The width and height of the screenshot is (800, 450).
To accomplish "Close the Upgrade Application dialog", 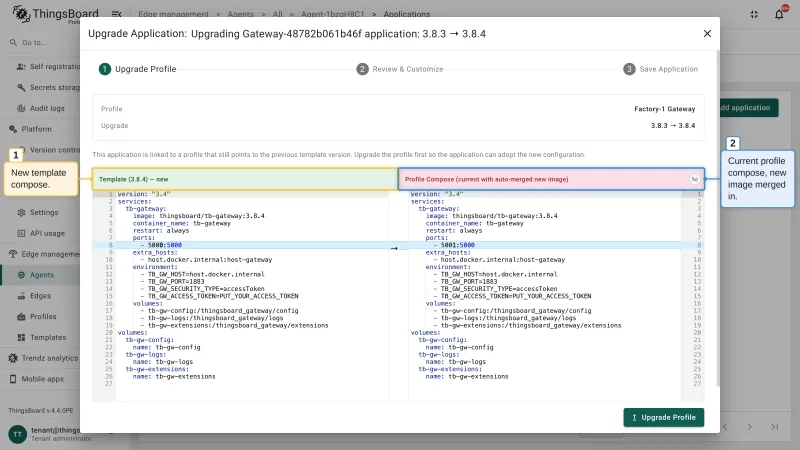I will (707, 34).
